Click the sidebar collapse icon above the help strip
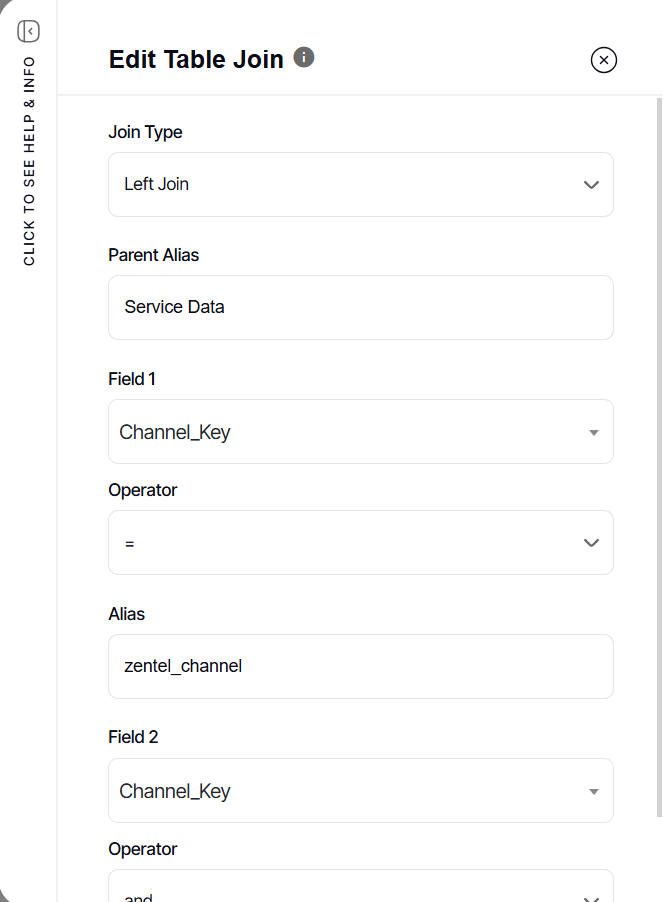The image size is (663, 902). [x=29, y=31]
